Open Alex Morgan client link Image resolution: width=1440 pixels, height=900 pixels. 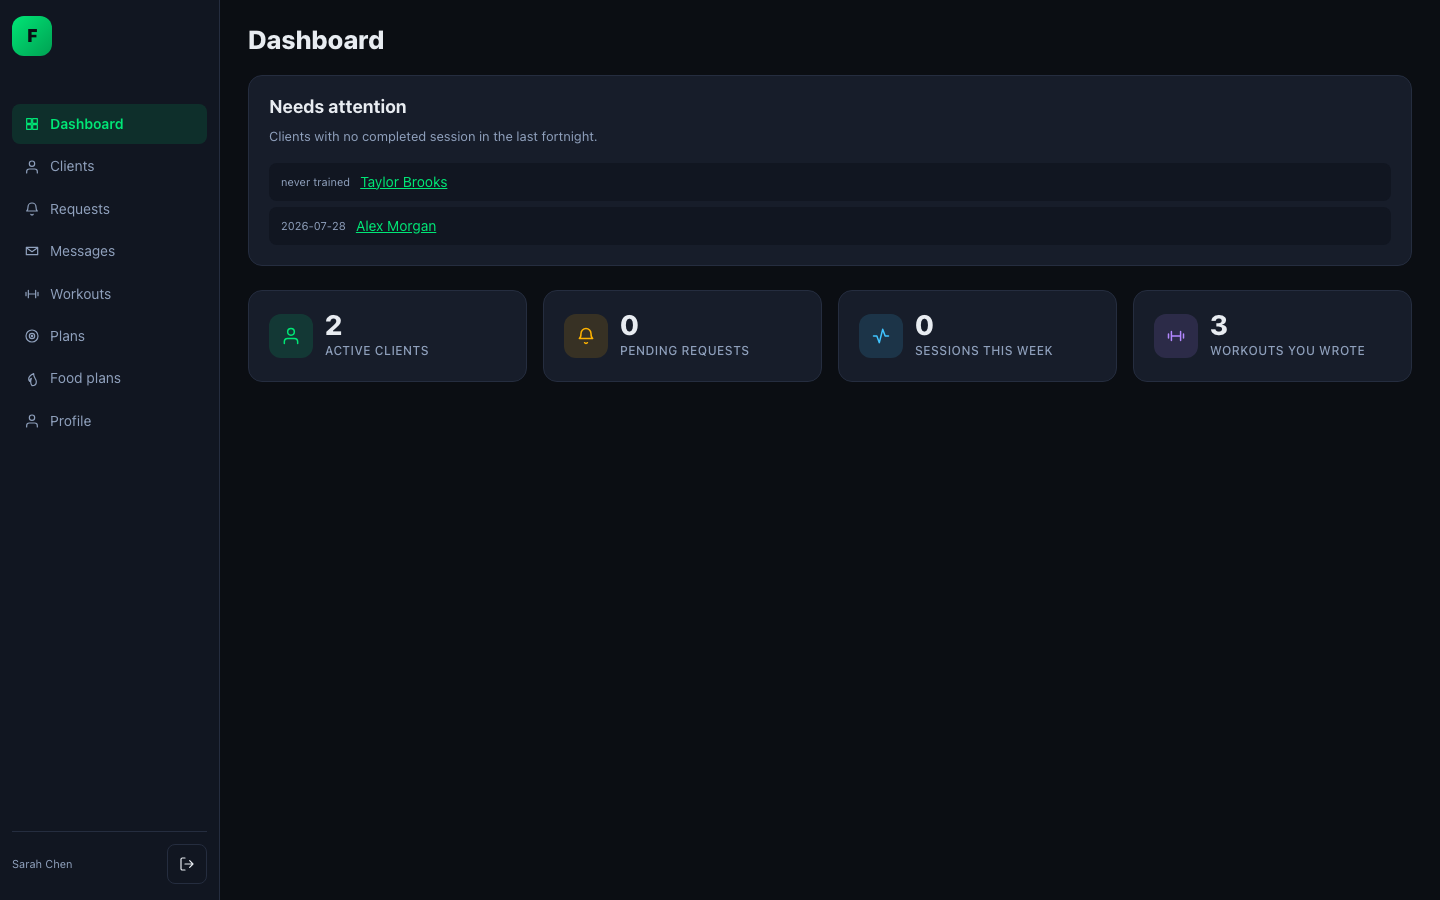(396, 226)
